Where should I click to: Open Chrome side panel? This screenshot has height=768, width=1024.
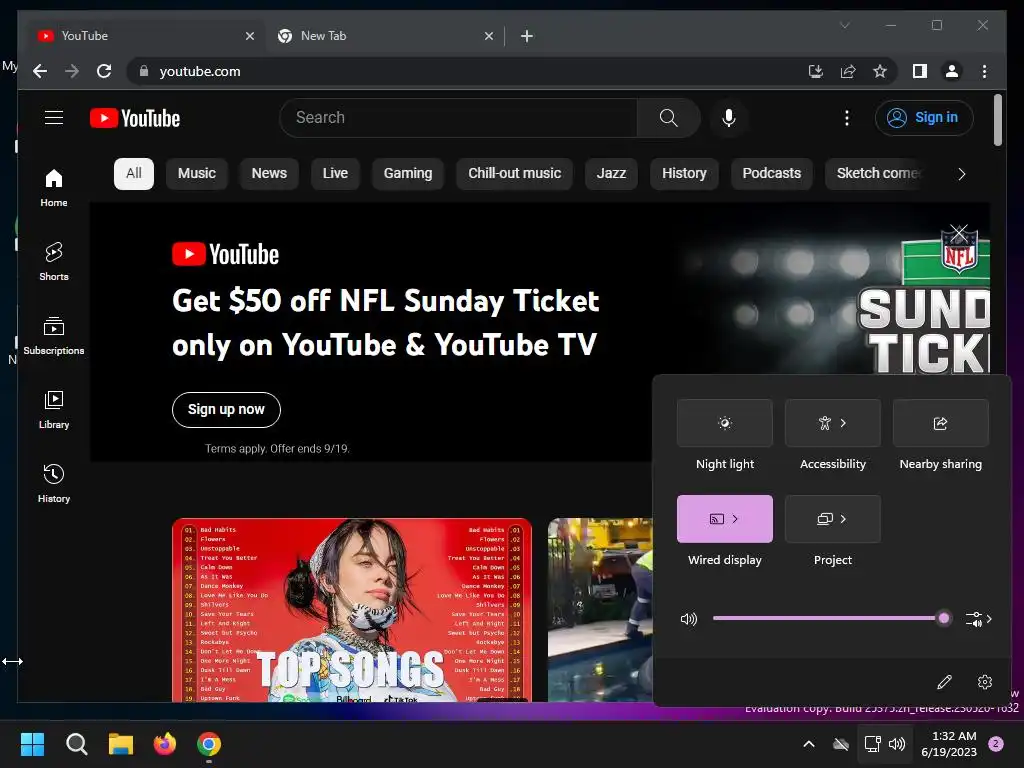(920, 71)
